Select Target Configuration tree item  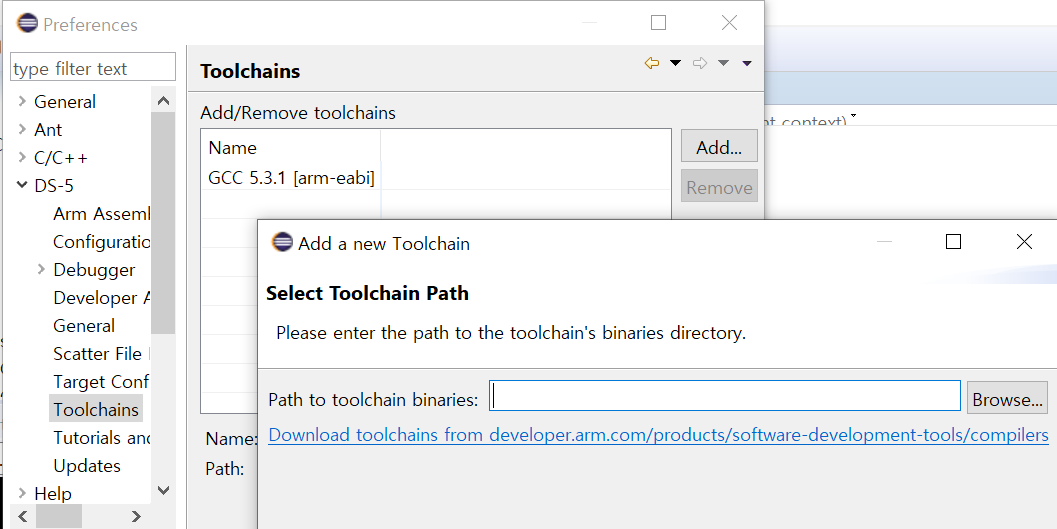[101, 381]
